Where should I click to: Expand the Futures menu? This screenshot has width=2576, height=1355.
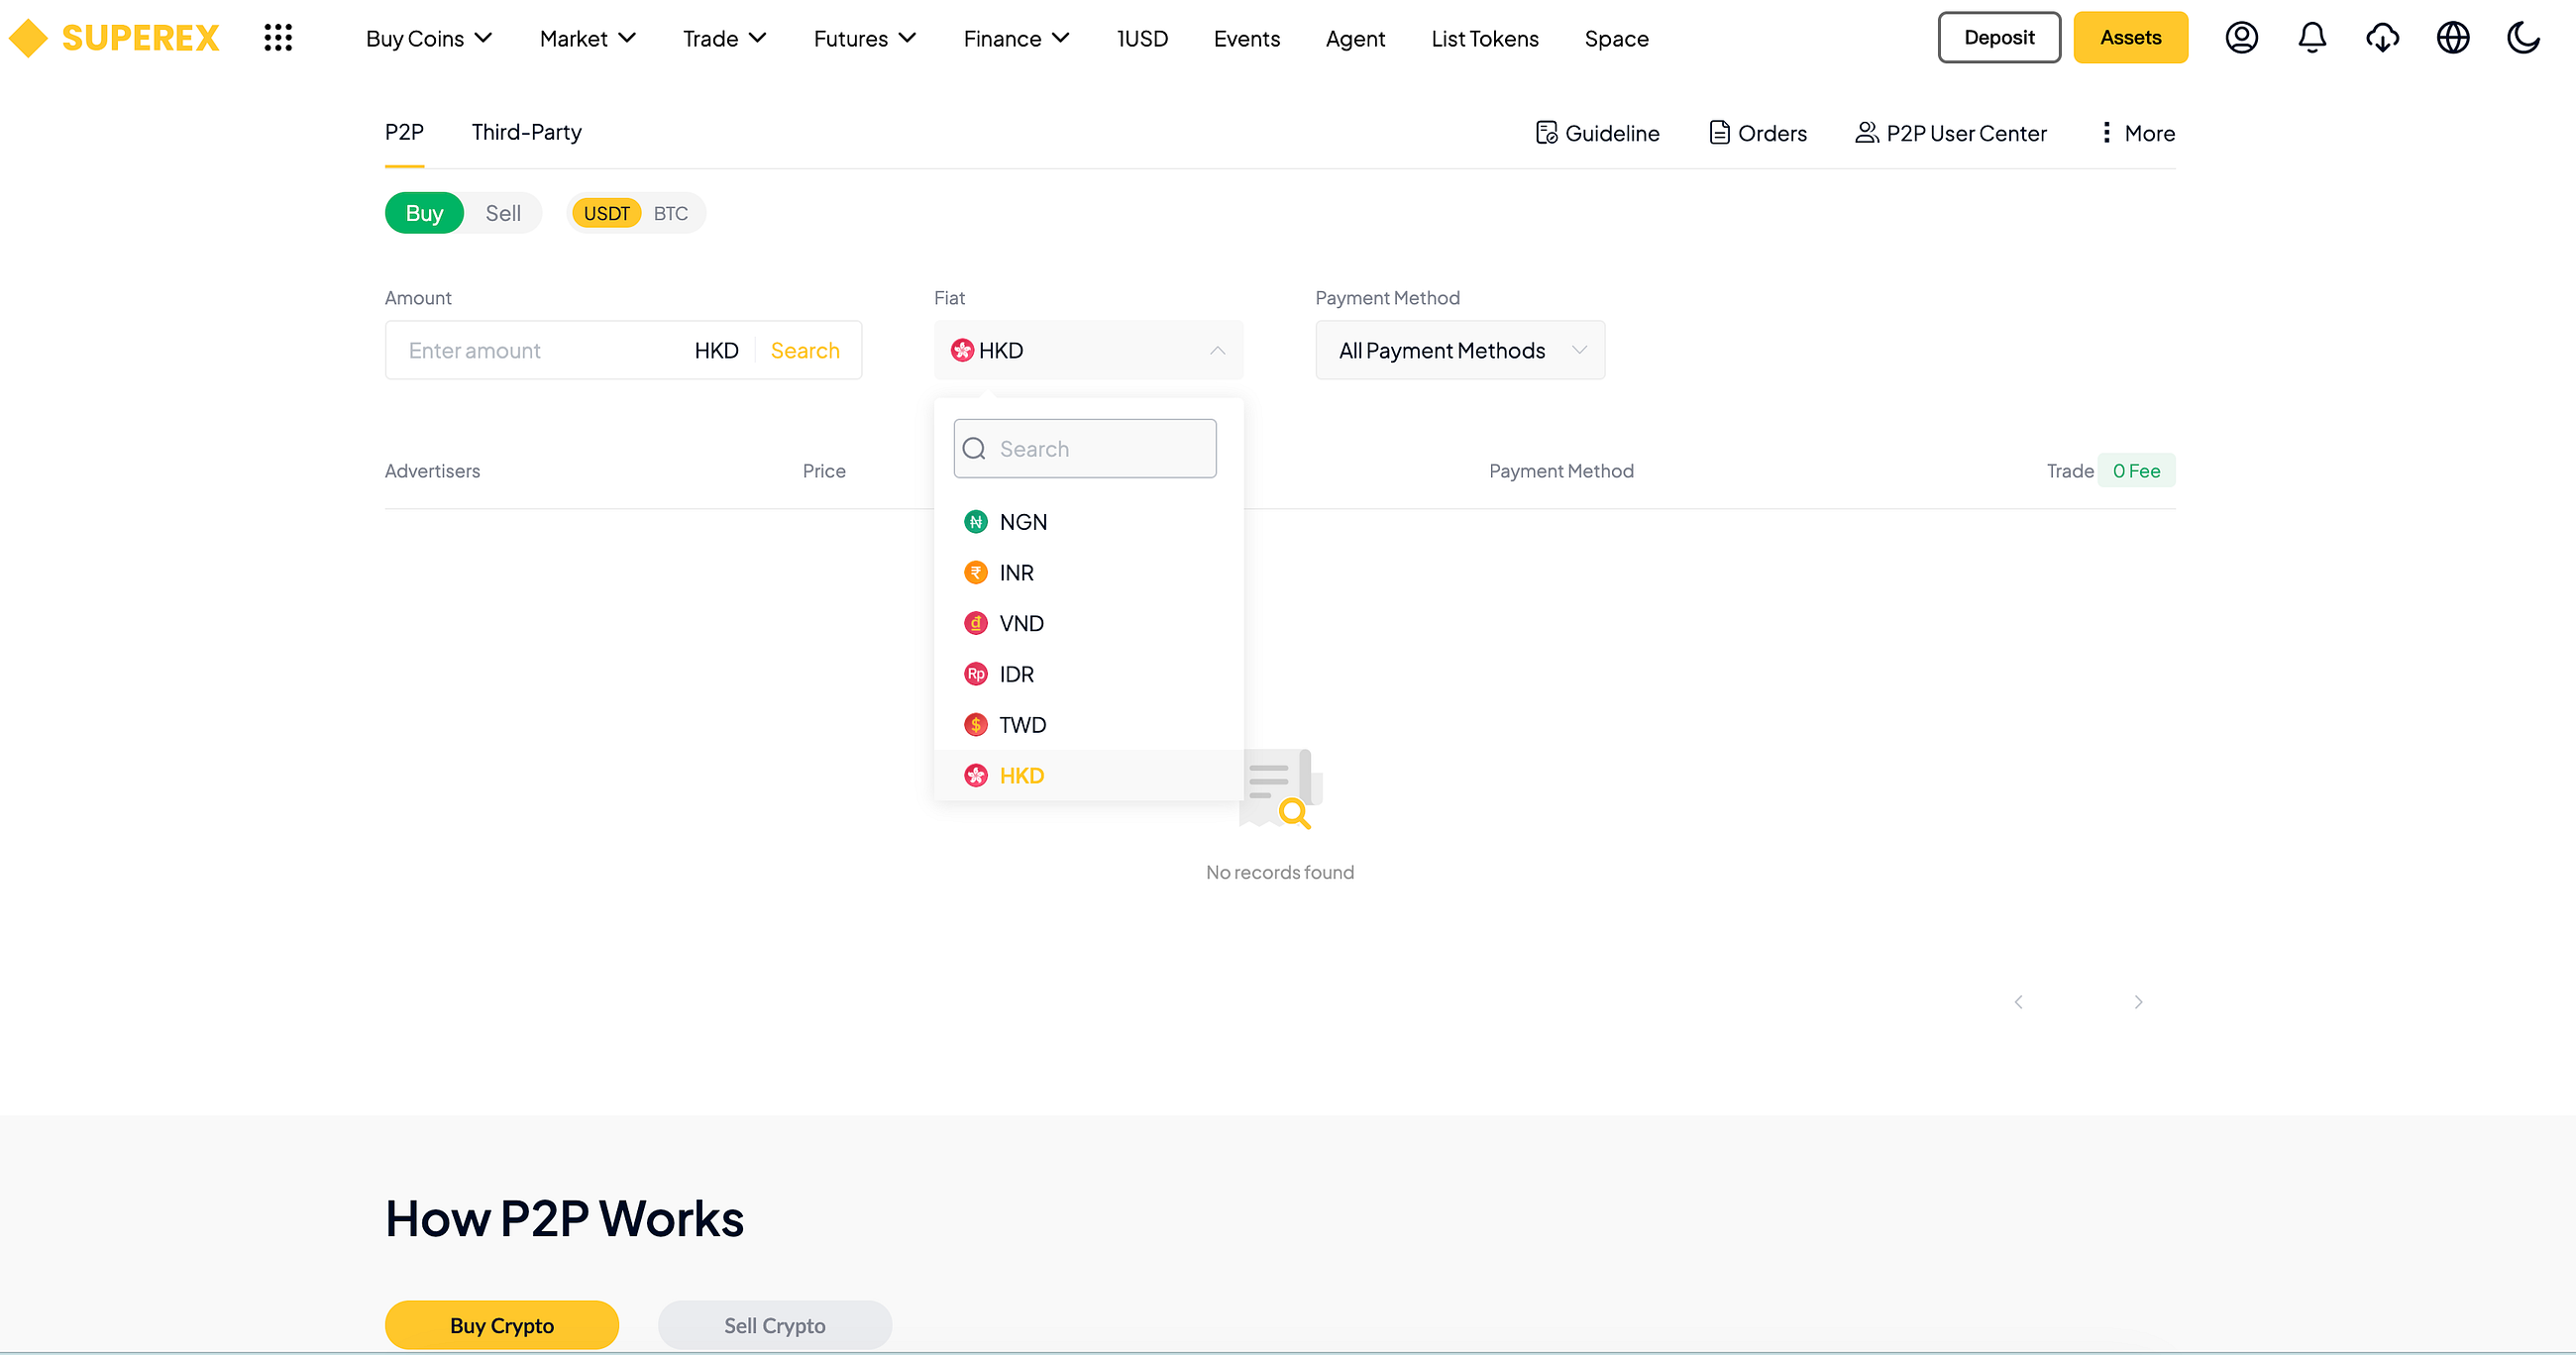pyautogui.click(x=865, y=39)
